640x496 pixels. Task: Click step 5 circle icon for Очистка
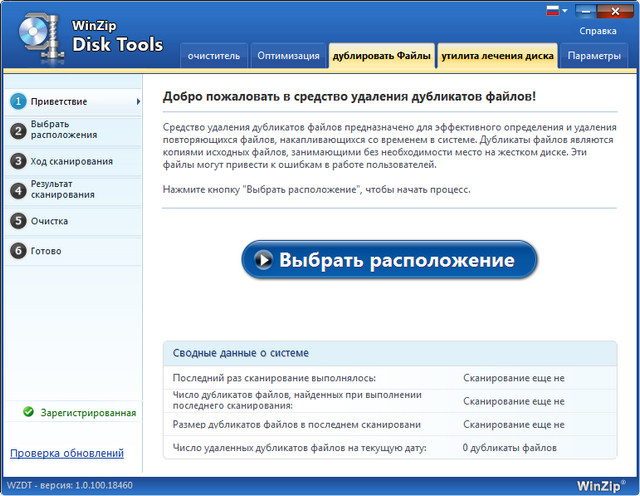click(18, 221)
